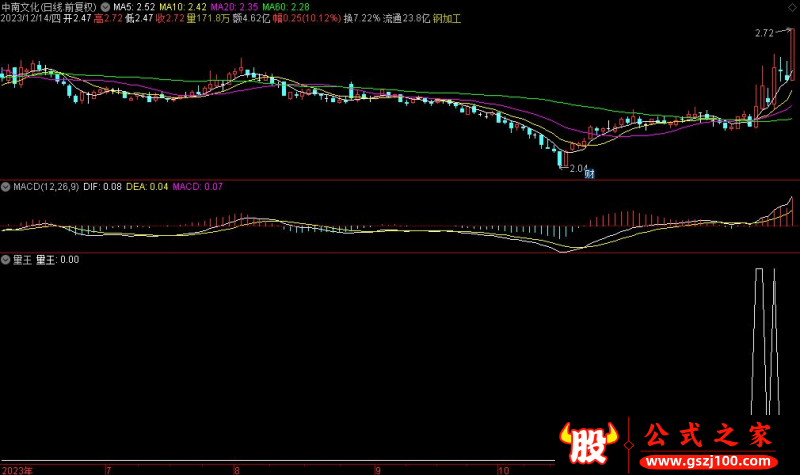The width and height of the screenshot is (800, 475).
Task: Open the 钢加工 sector link
Action: point(447,18)
